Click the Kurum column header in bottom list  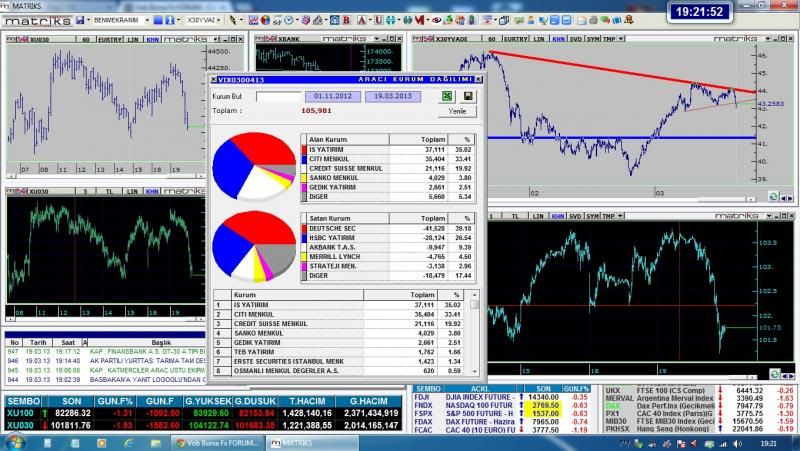(x=297, y=295)
